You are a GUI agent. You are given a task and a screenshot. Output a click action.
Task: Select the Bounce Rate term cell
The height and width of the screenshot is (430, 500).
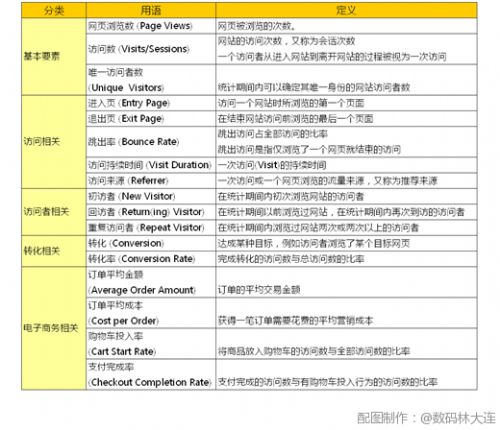point(151,142)
